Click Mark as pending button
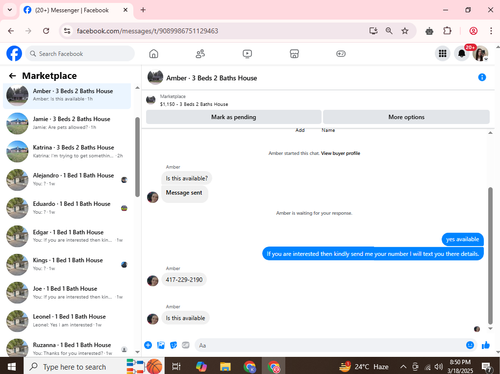500x374 pixels. click(234, 117)
